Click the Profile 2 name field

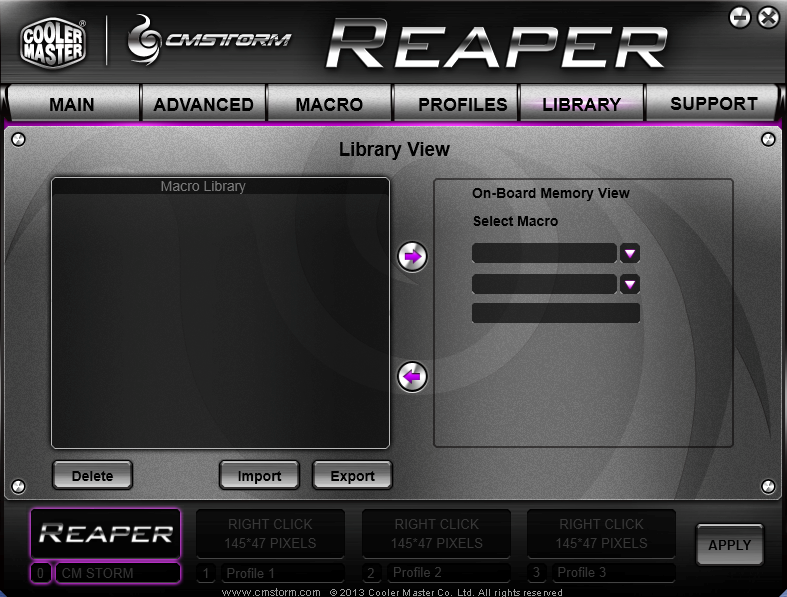pos(449,572)
